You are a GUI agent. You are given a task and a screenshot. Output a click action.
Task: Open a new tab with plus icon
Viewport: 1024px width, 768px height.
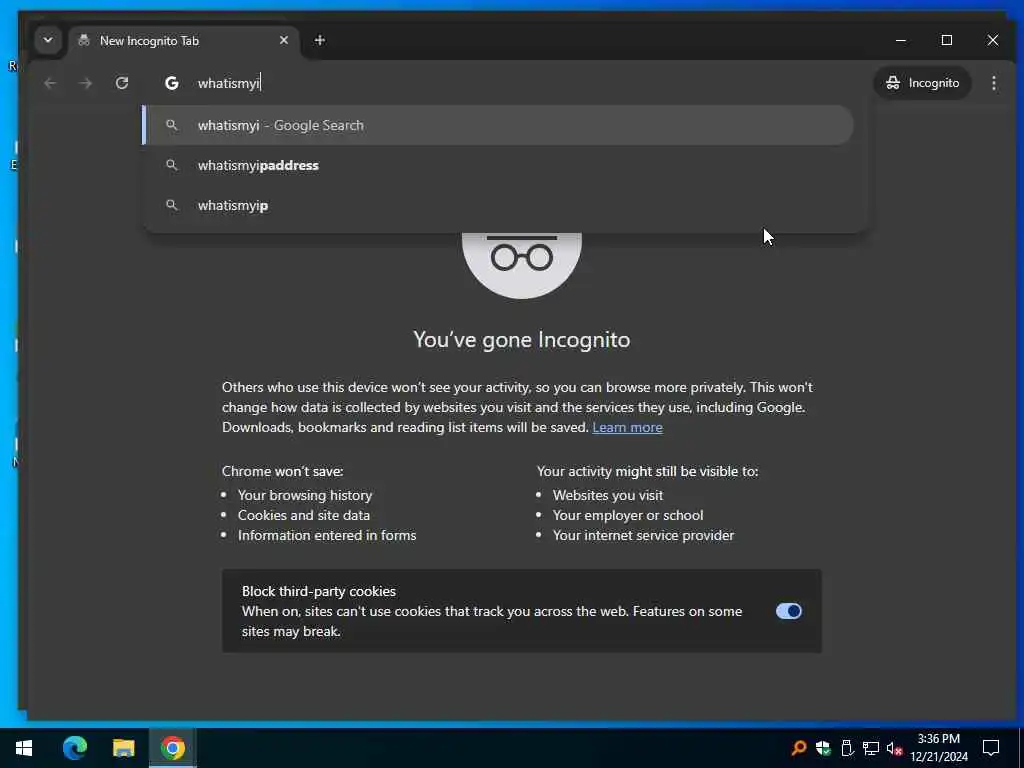(319, 40)
